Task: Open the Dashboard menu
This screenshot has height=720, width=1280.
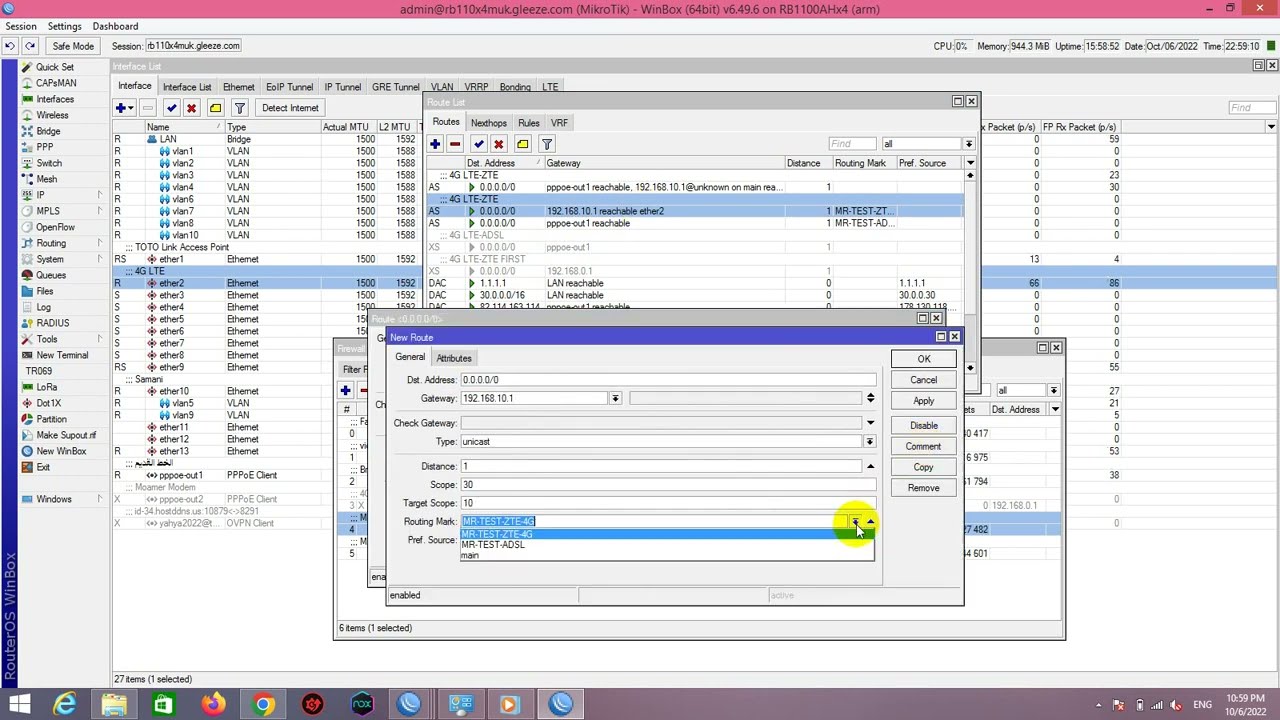Action: coord(116,26)
